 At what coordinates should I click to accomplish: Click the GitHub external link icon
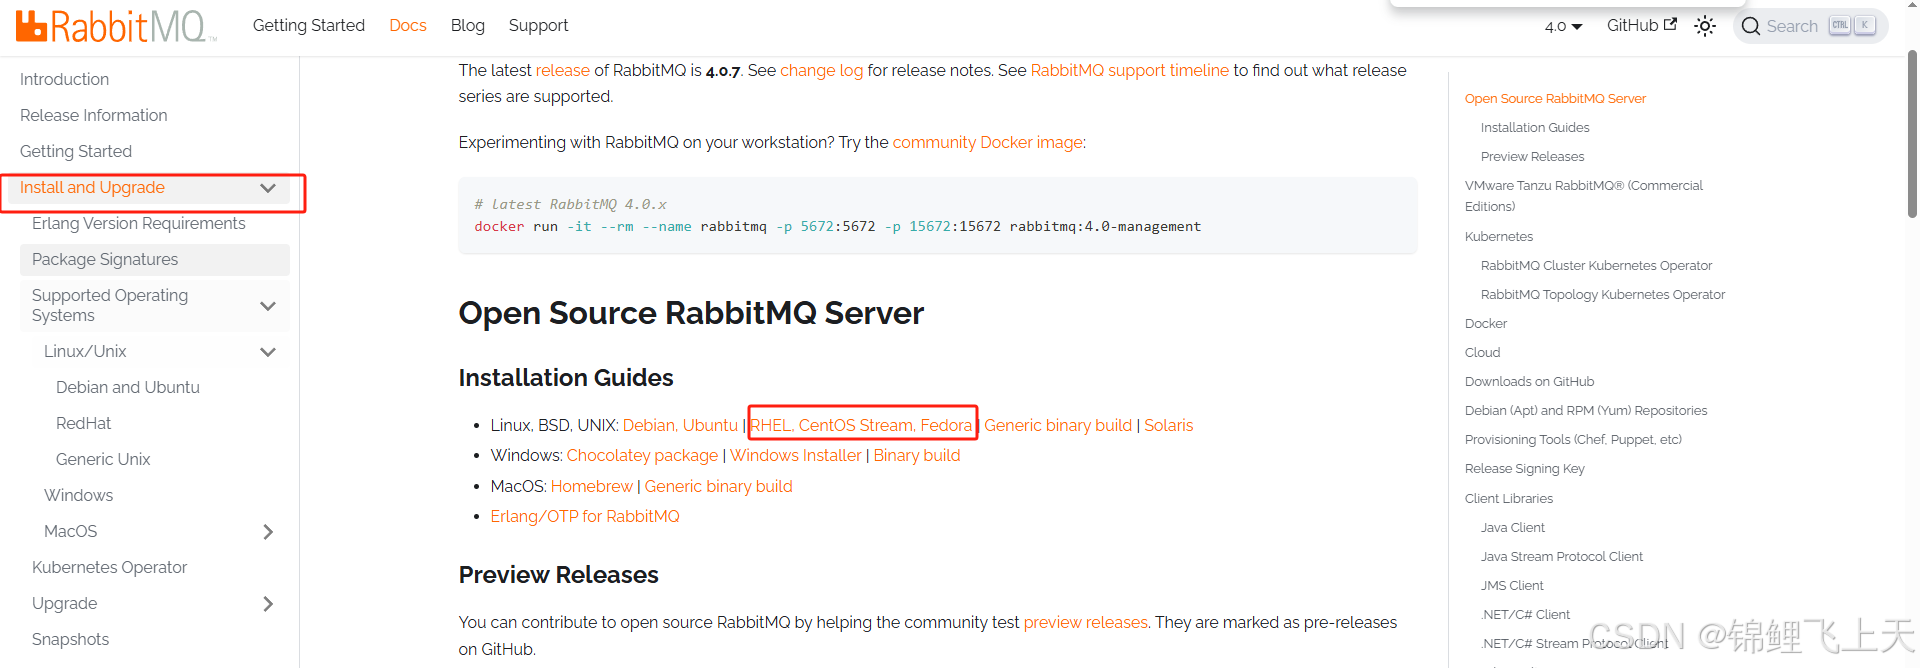1670,25
